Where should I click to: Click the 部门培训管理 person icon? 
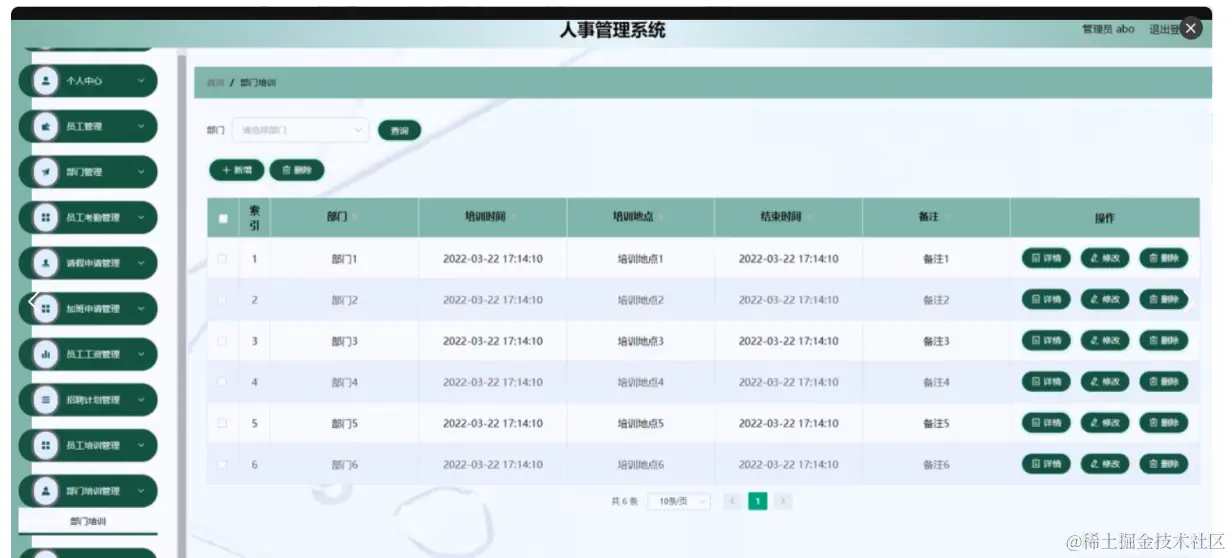click(x=44, y=491)
